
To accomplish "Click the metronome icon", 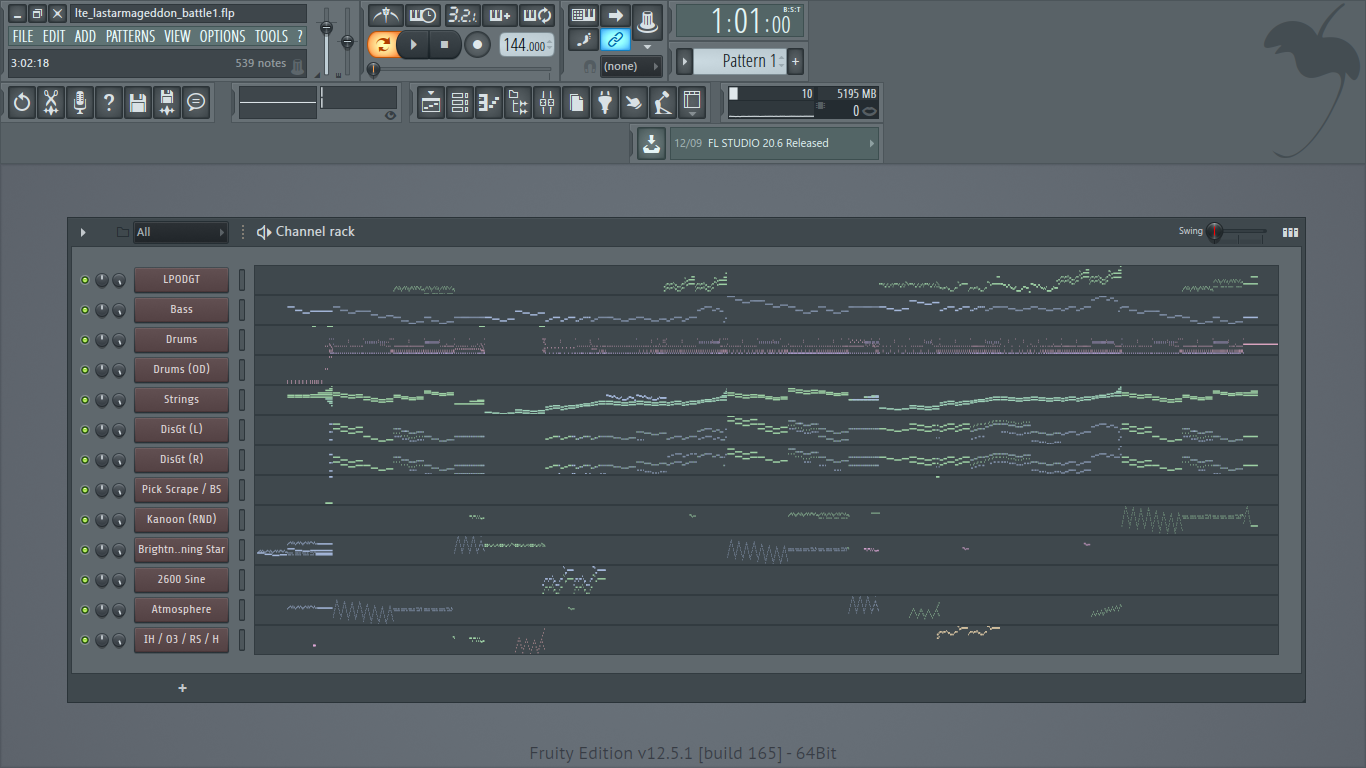I will pos(385,15).
